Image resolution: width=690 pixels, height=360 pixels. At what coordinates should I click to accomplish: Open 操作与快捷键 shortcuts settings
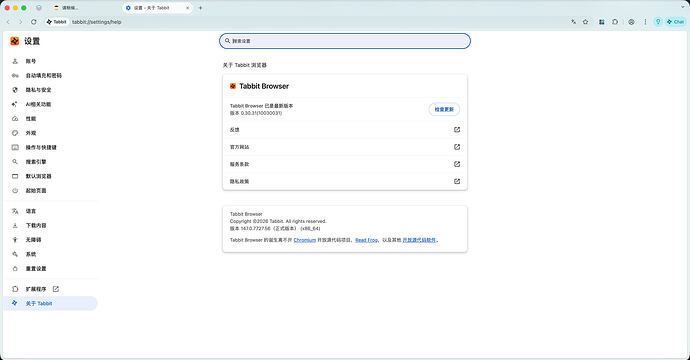pos(41,147)
